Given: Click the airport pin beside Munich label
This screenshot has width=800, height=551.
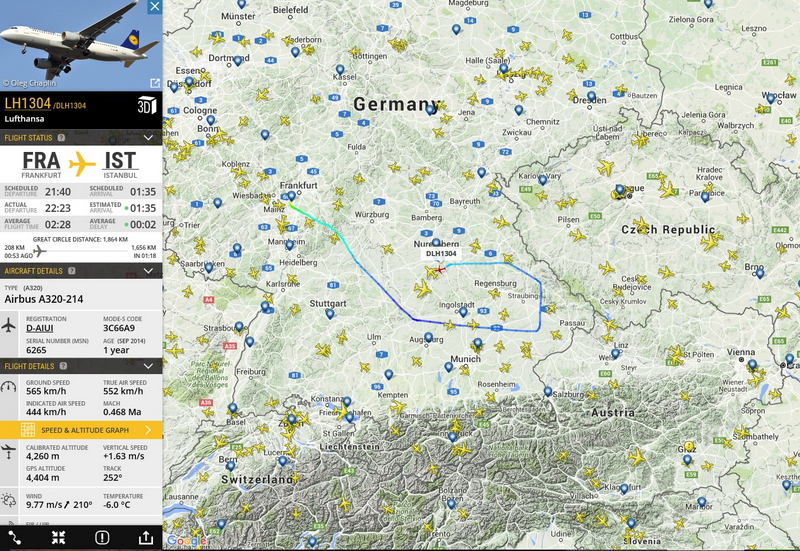Looking at the screenshot, I should 448,367.
